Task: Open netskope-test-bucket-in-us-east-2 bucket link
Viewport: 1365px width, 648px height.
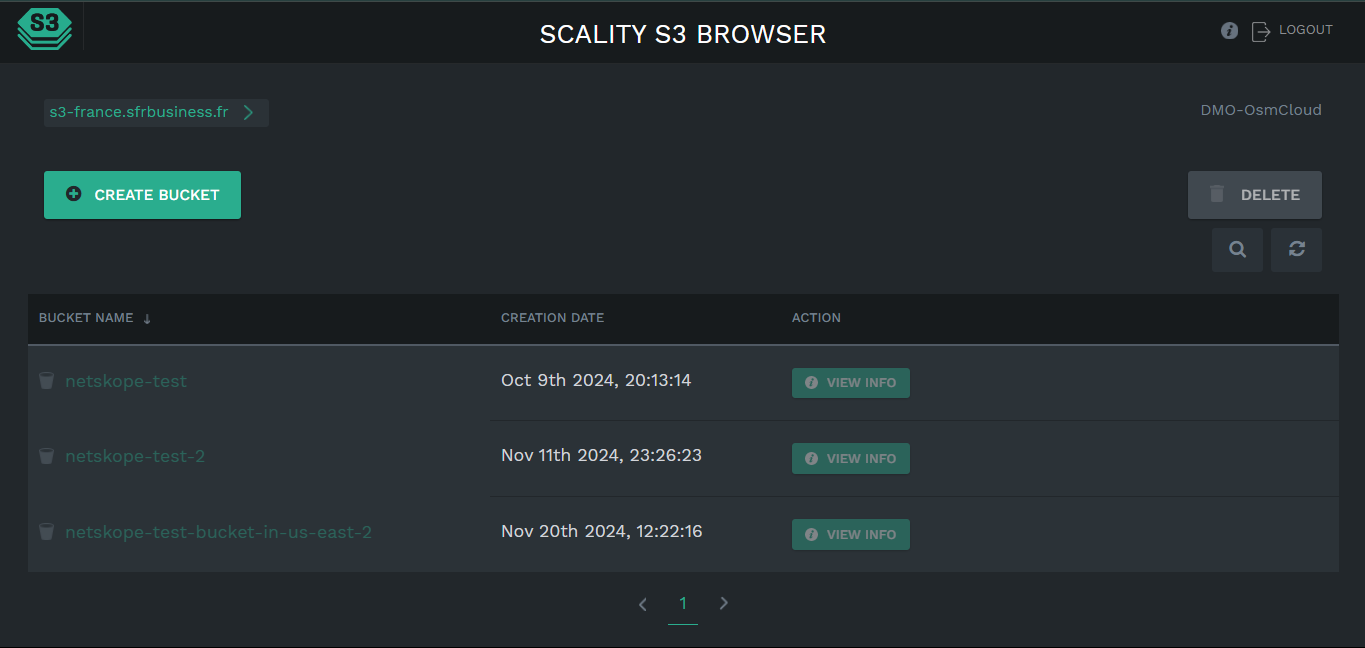Action: click(218, 532)
